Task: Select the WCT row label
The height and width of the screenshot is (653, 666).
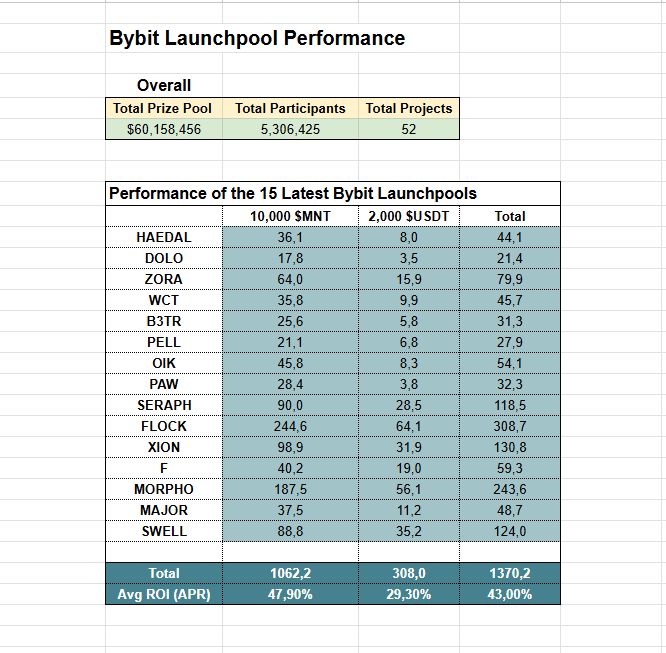Action: (164, 300)
